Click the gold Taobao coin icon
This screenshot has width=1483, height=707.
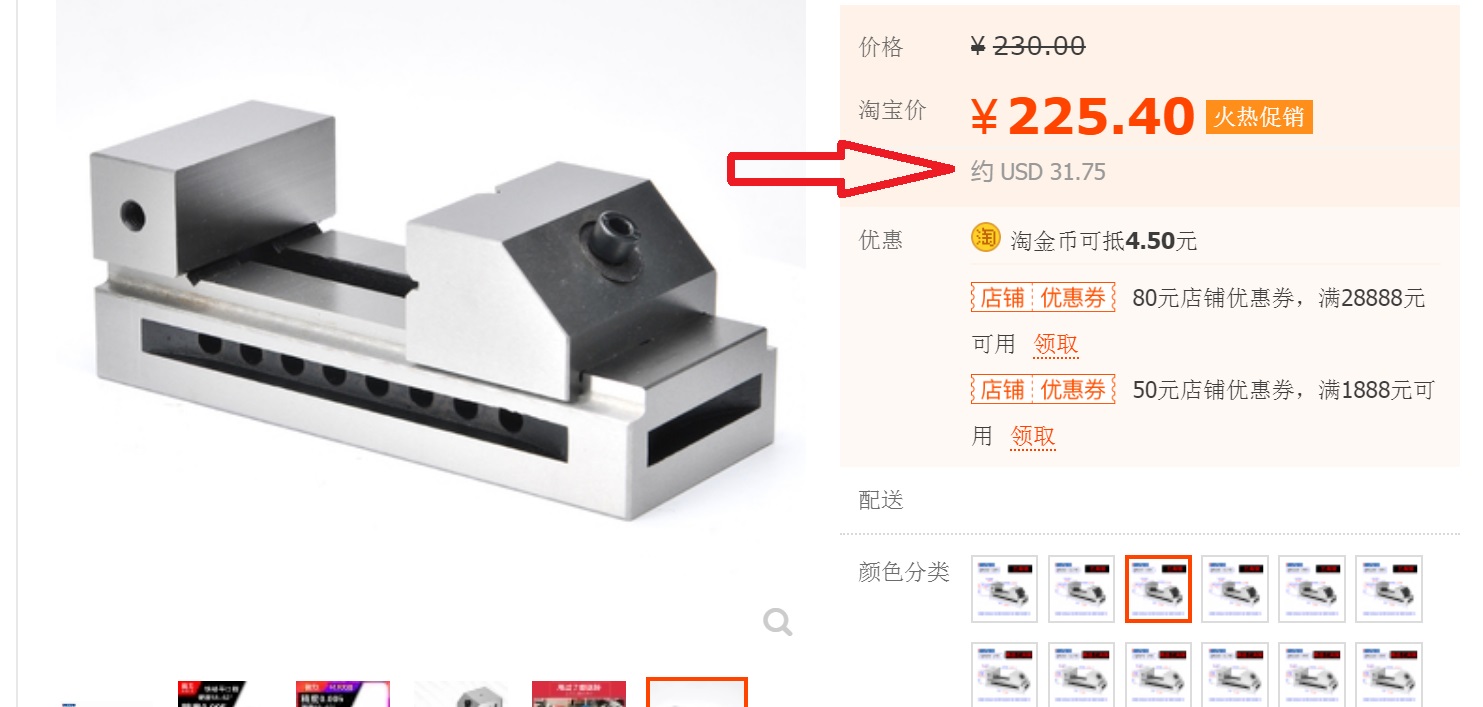tap(985, 238)
